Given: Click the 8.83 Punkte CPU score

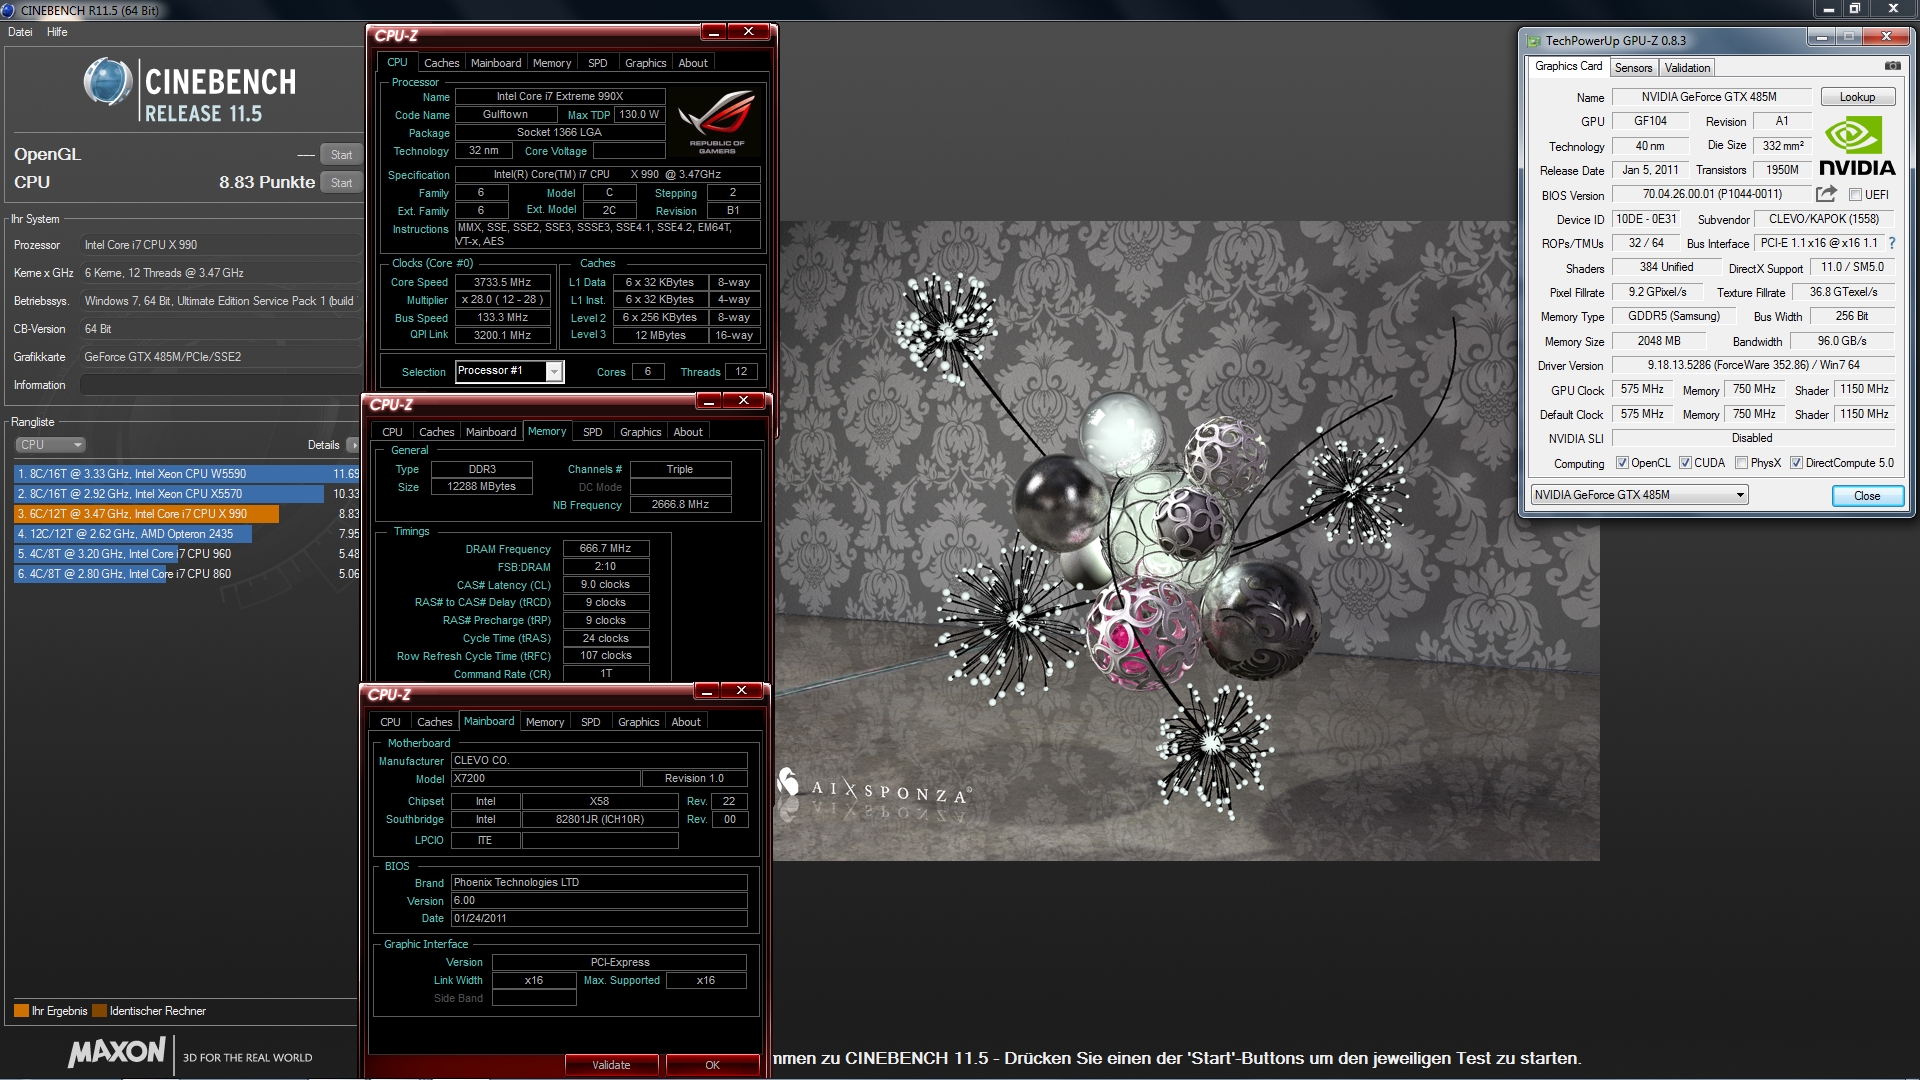Looking at the screenshot, I should pyautogui.click(x=266, y=182).
